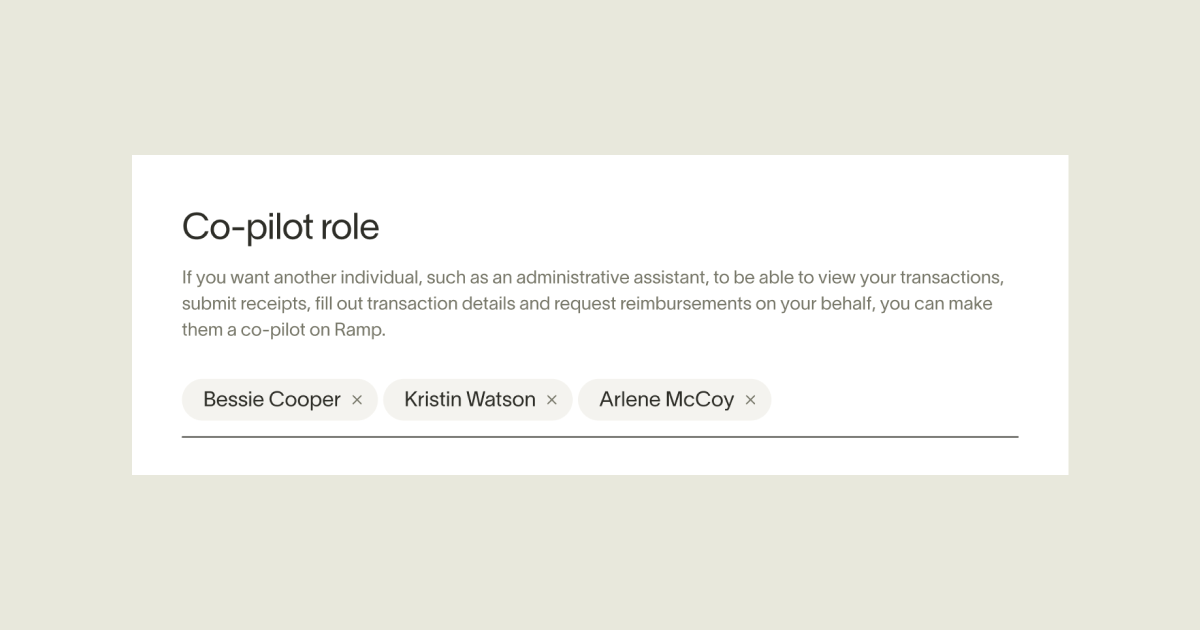
Task: Remove Bessie Cooper using the x icon
Action: pos(357,400)
